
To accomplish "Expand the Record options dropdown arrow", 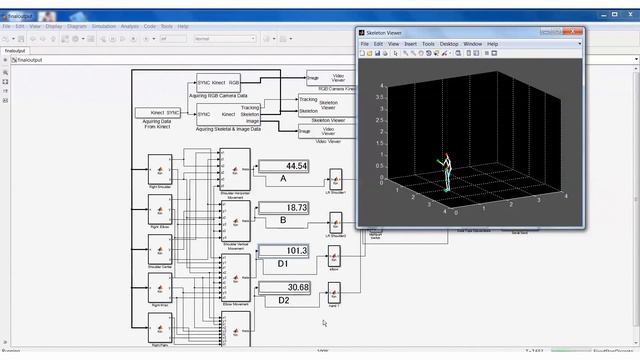I will point(154,39).
